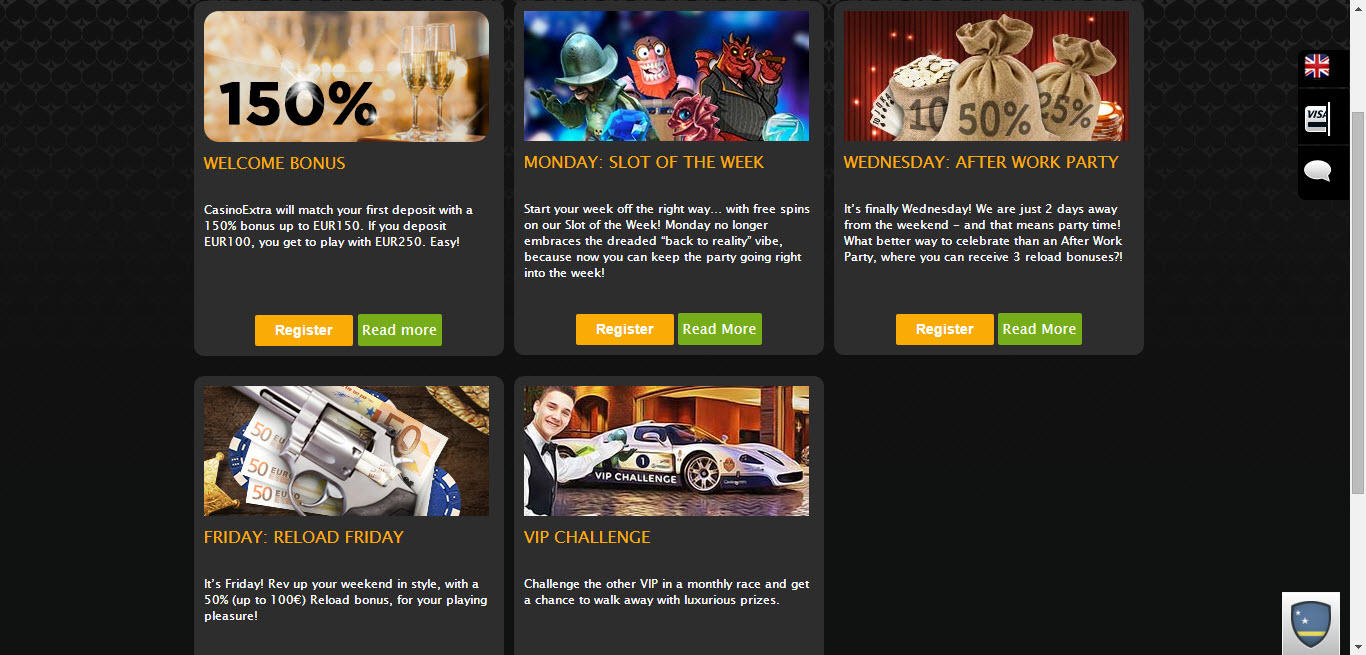Screen dimensions: 1366x655
Task: Click Register under Wednesday After Work Party
Action: (945, 329)
